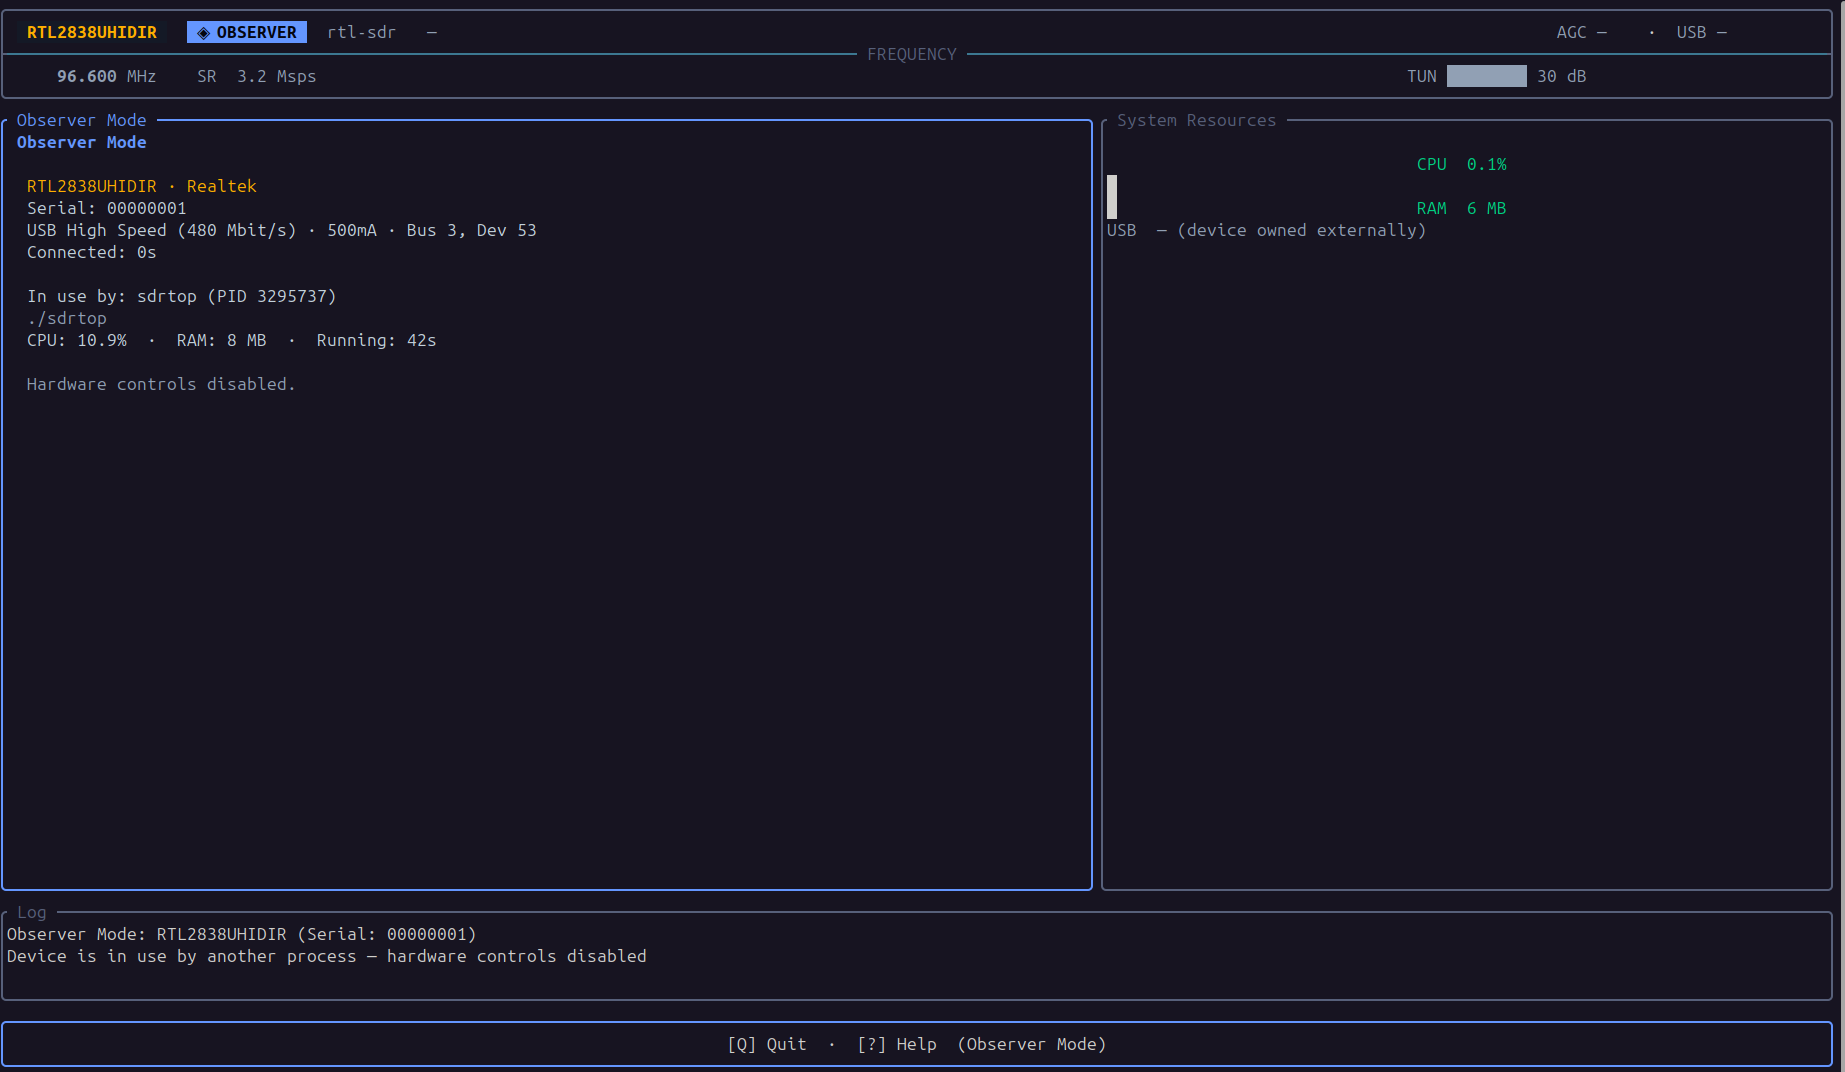Click the SR 3.2 Msps sample rate
This screenshot has width=1845, height=1072.
click(x=256, y=76)
